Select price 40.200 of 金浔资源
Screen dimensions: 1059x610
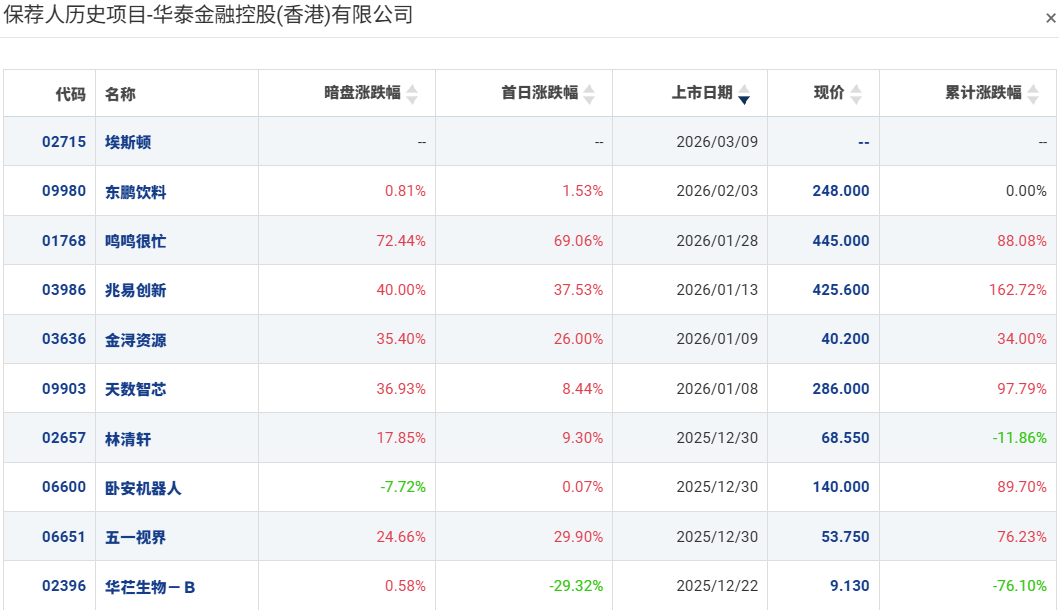(845, 339)
